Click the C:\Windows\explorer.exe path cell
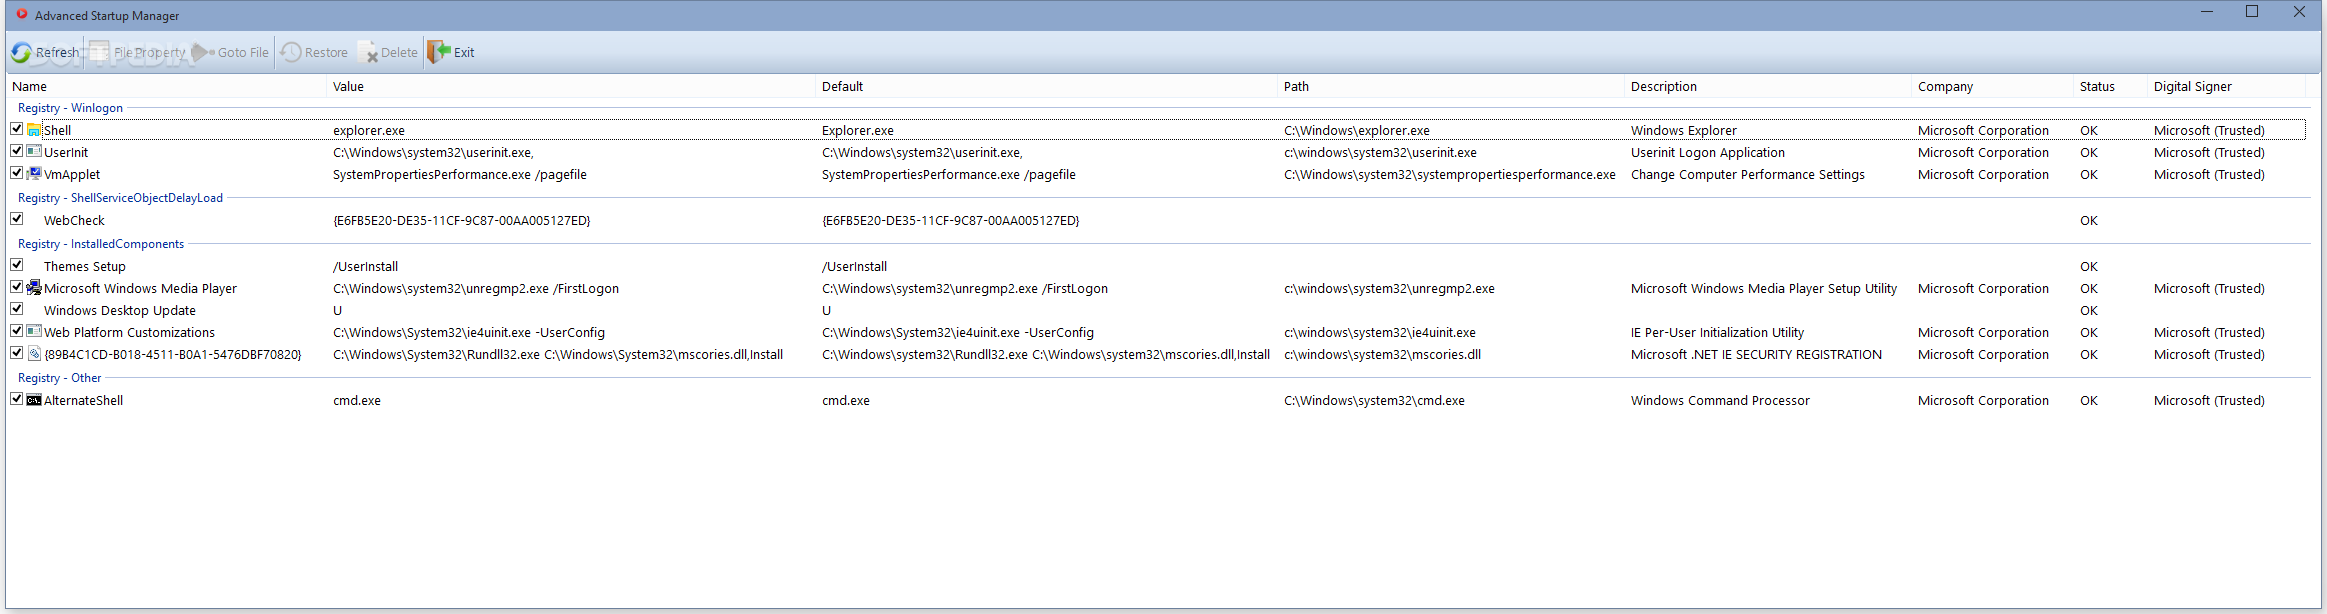Image resolution: width=2327 pixels, height=614 pixels. coord(1357,131)
